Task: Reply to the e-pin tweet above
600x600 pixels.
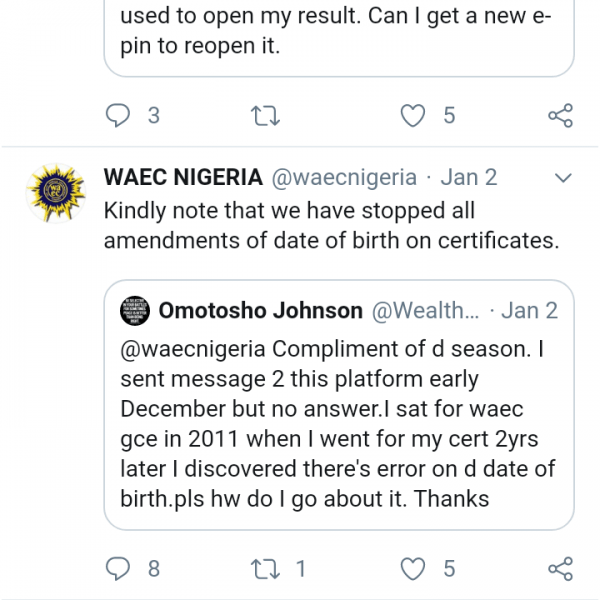Action: coord(118,116)
